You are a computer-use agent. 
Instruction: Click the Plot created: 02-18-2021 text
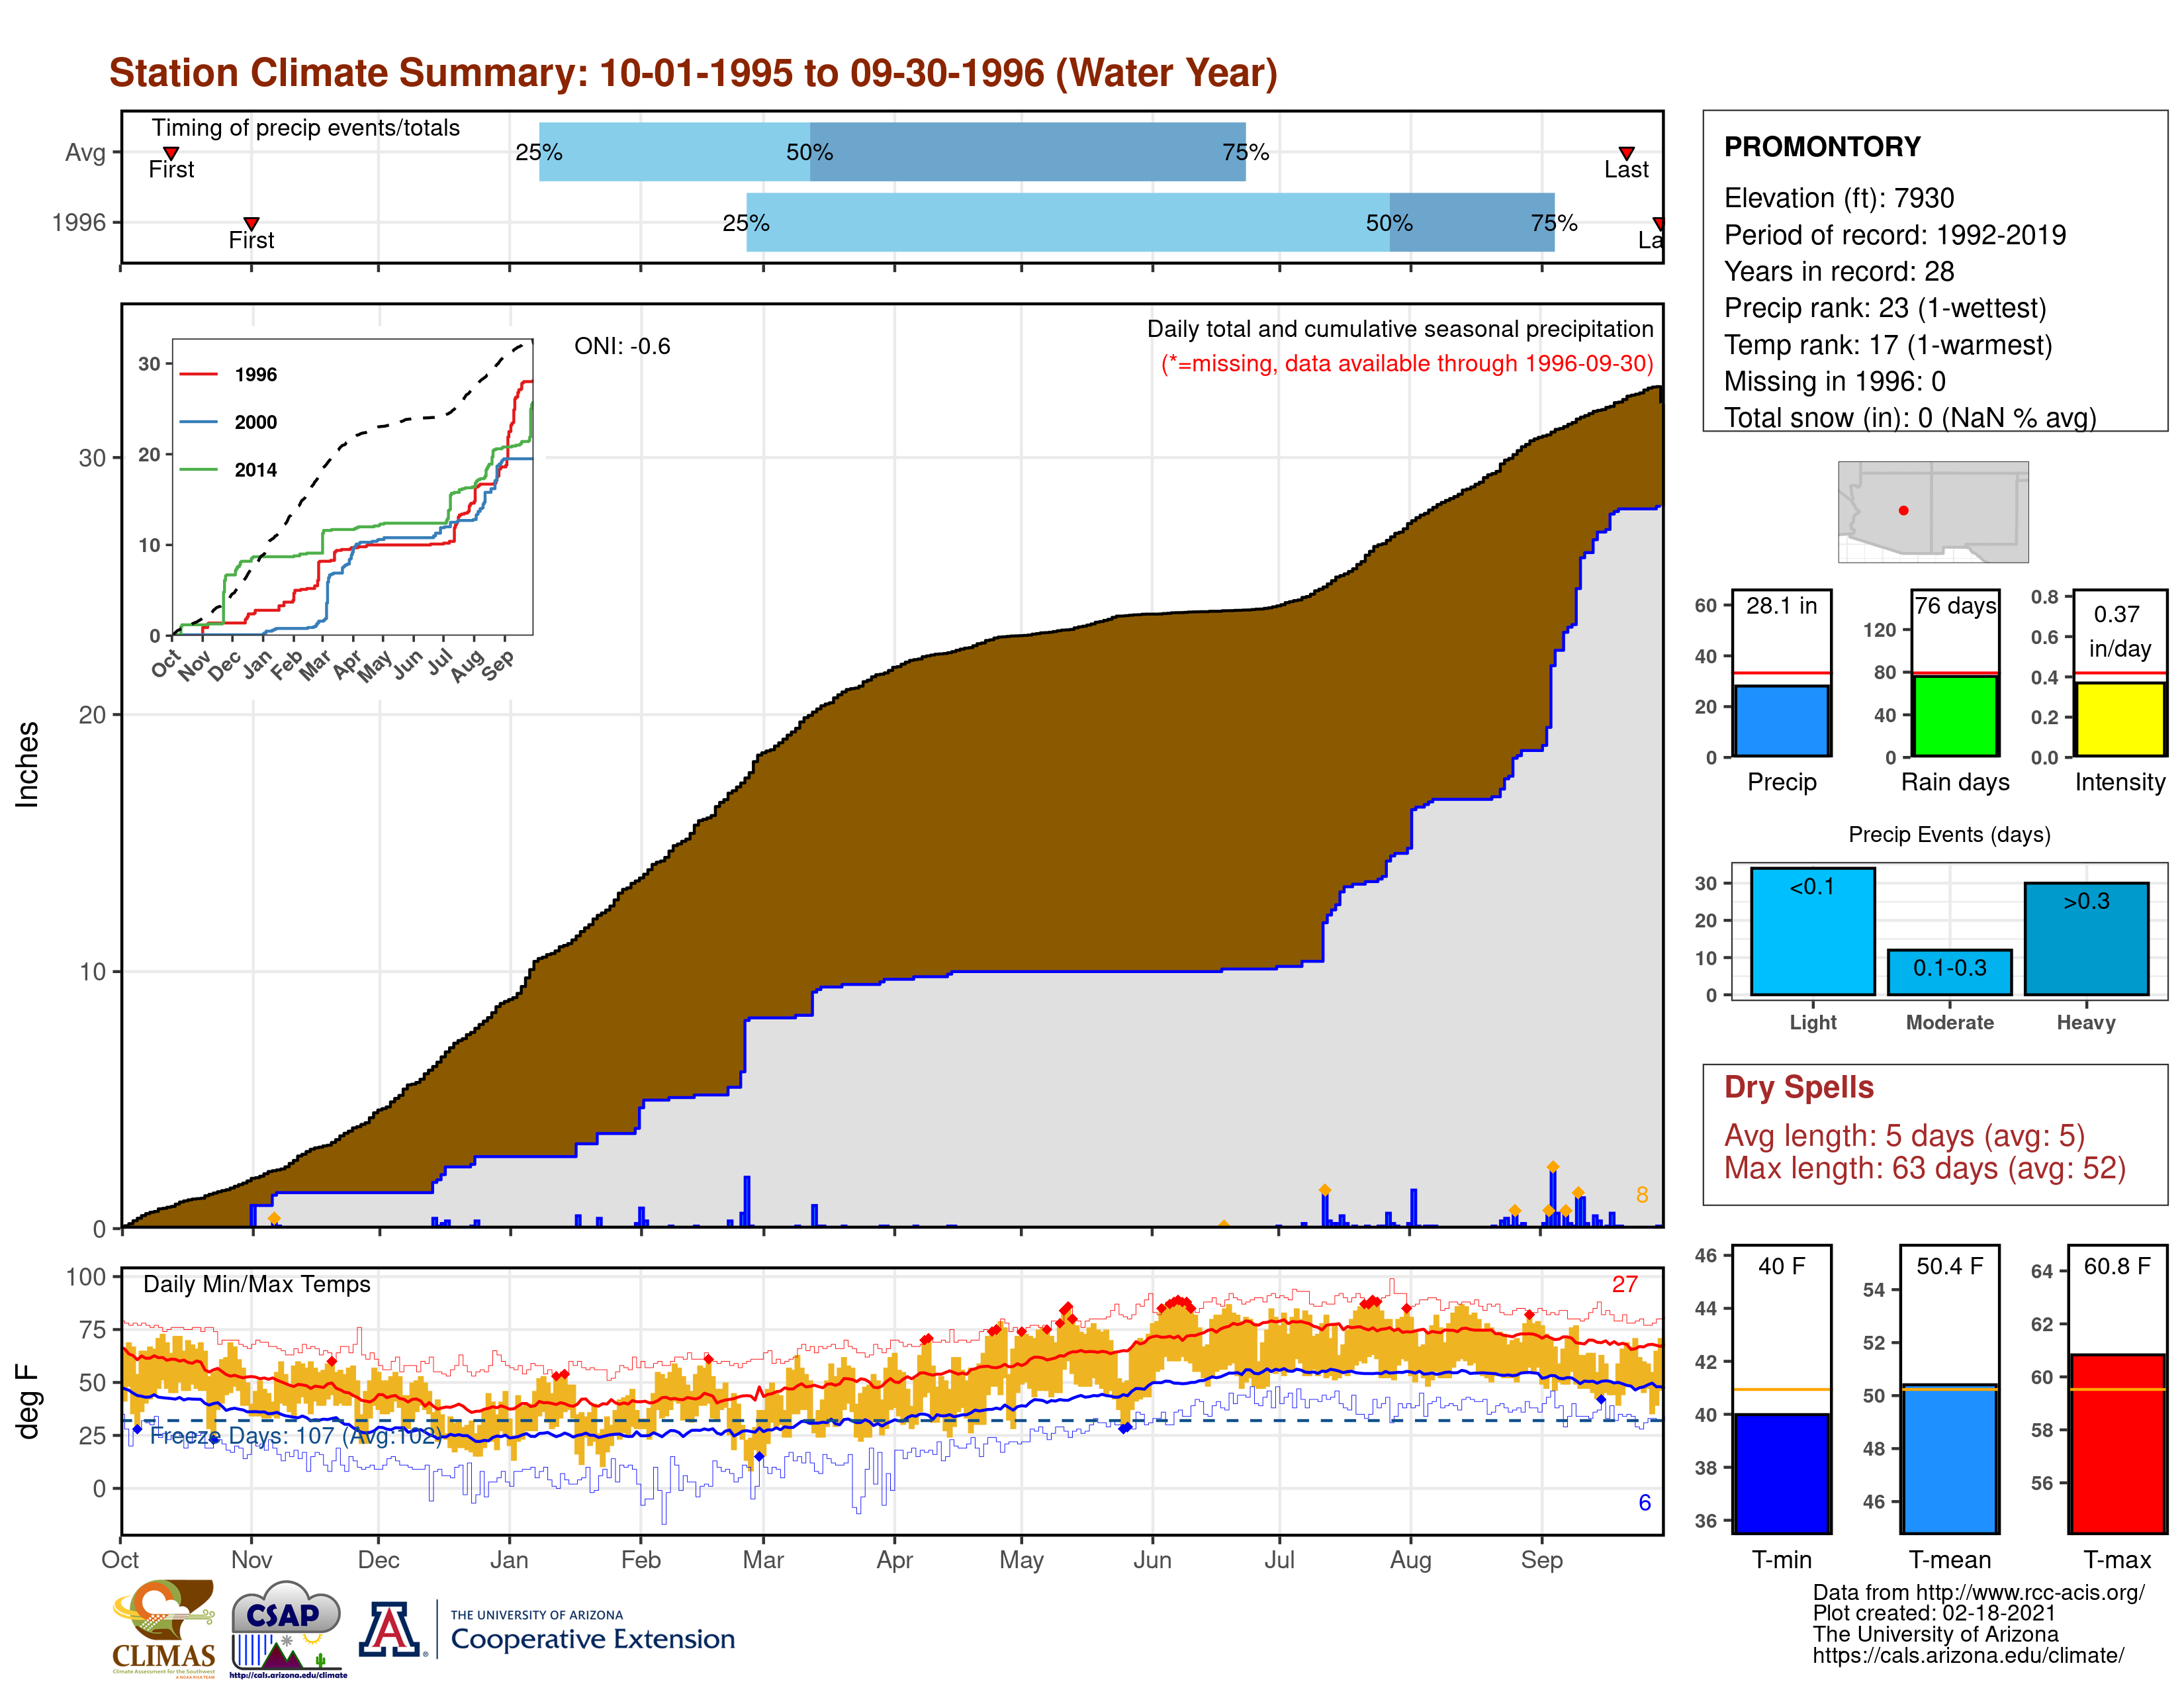1934,1613
